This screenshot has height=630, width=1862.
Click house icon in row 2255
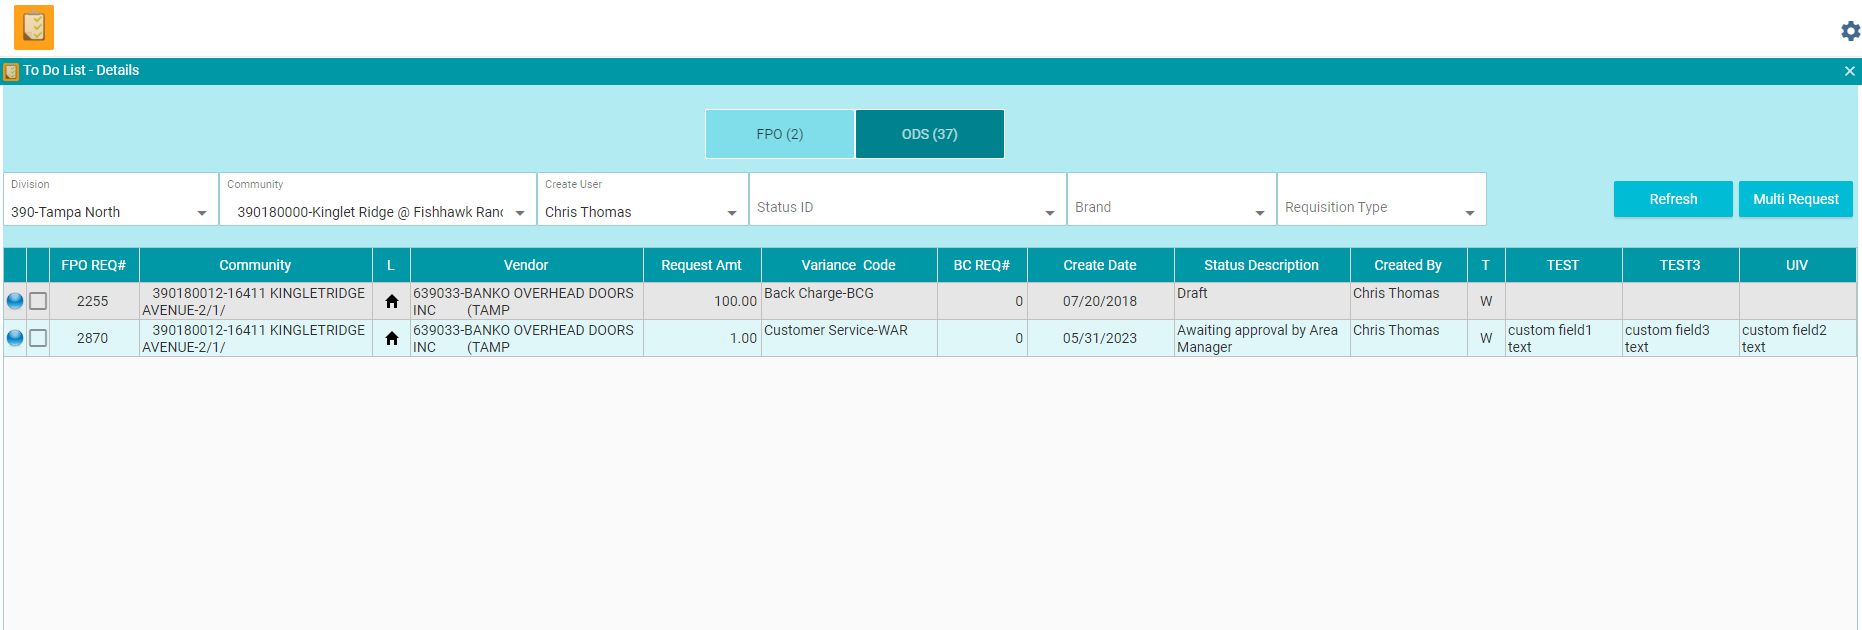click(x=392, y=301)
